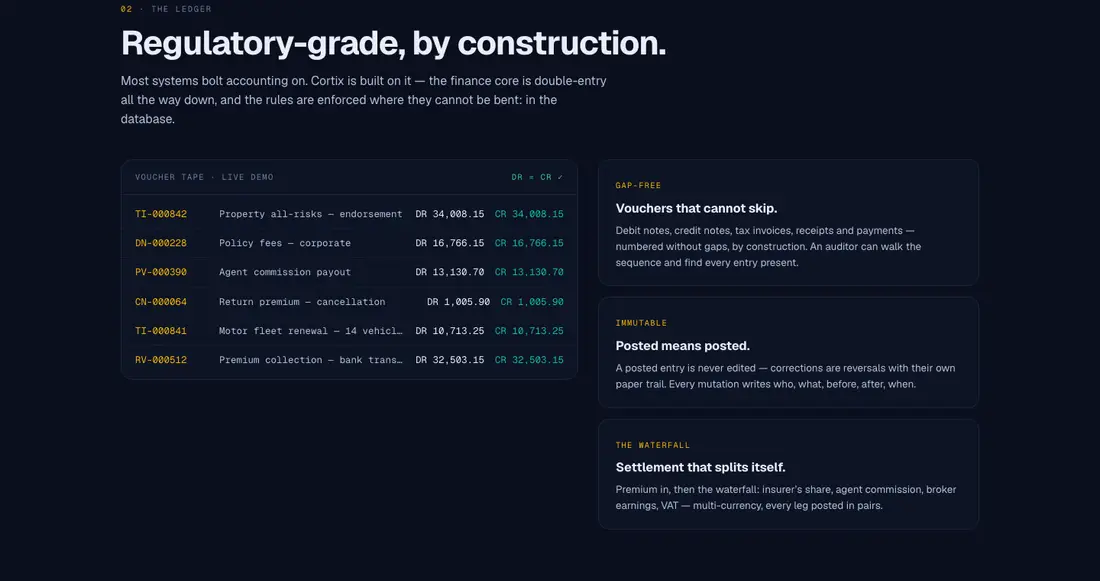Screen dimensions: 1100x581
Task: Click the credit amount CR 1,005.90
Action: pyautogui.click(x=532, y=302)
